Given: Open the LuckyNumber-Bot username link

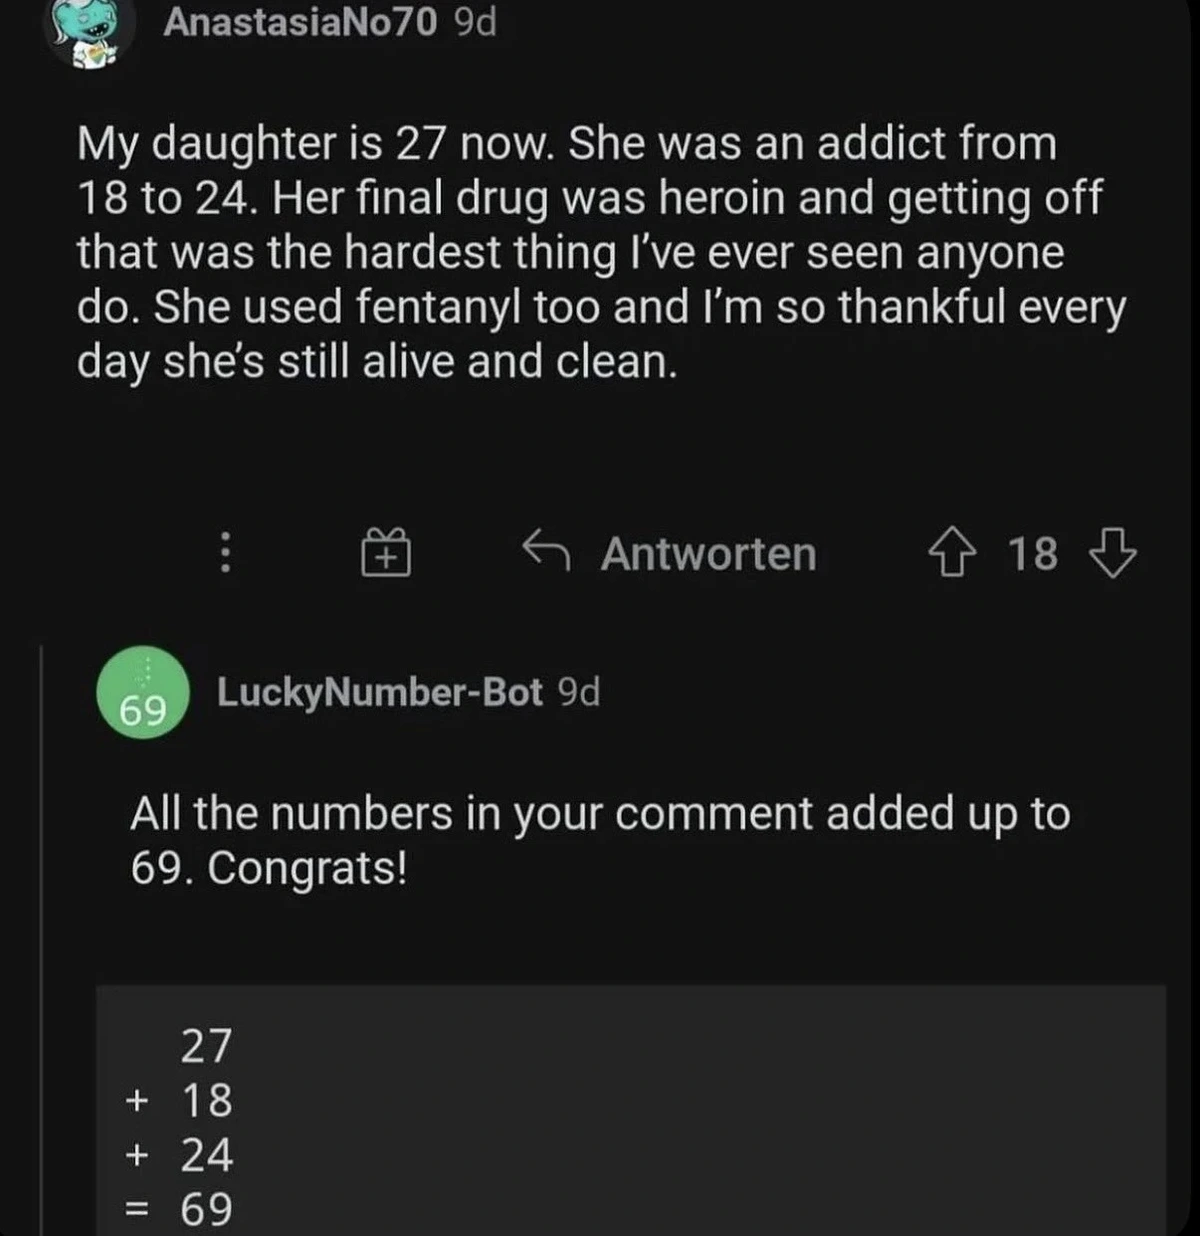Looking at the screenshot, I should point(380,692).
